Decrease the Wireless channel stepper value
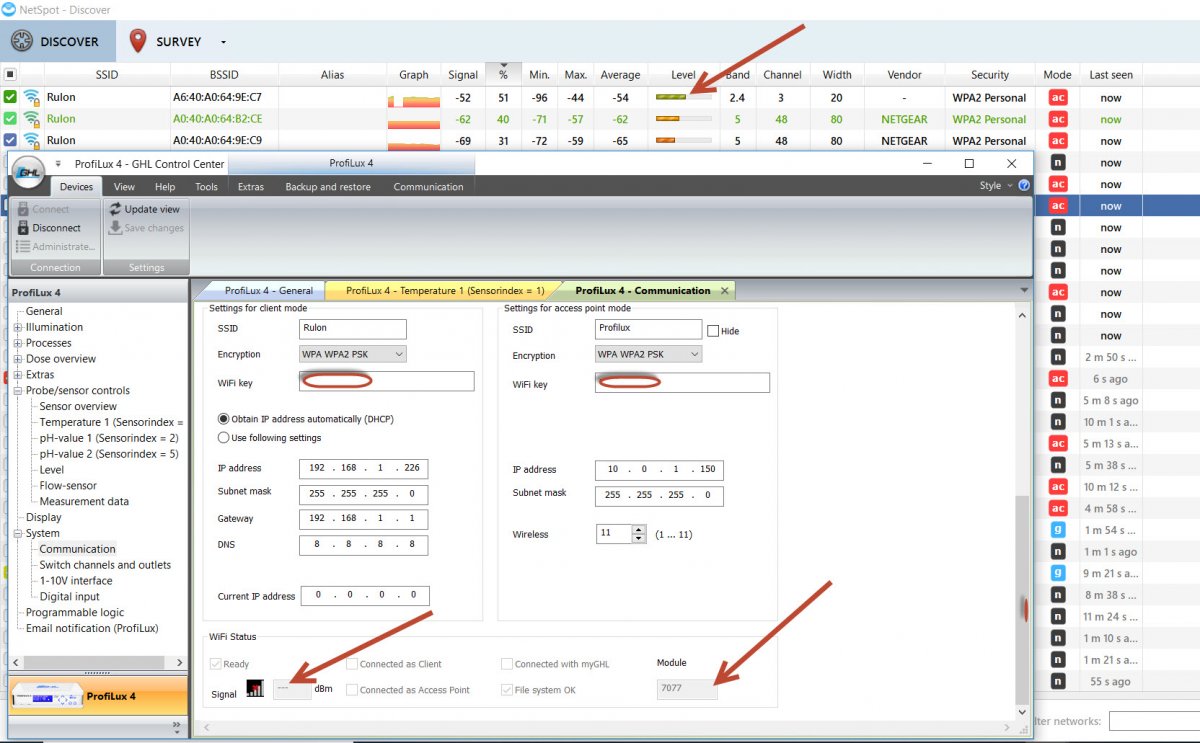1200x743 pixels. pyautogui.click(x=639, y=539)
